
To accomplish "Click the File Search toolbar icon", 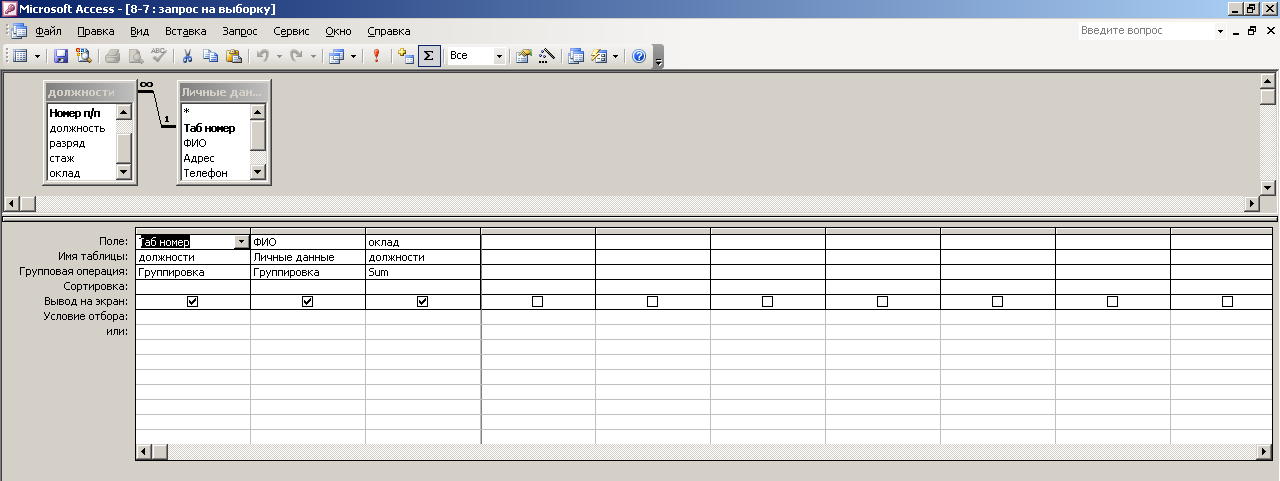I will (x=84, y=56).
